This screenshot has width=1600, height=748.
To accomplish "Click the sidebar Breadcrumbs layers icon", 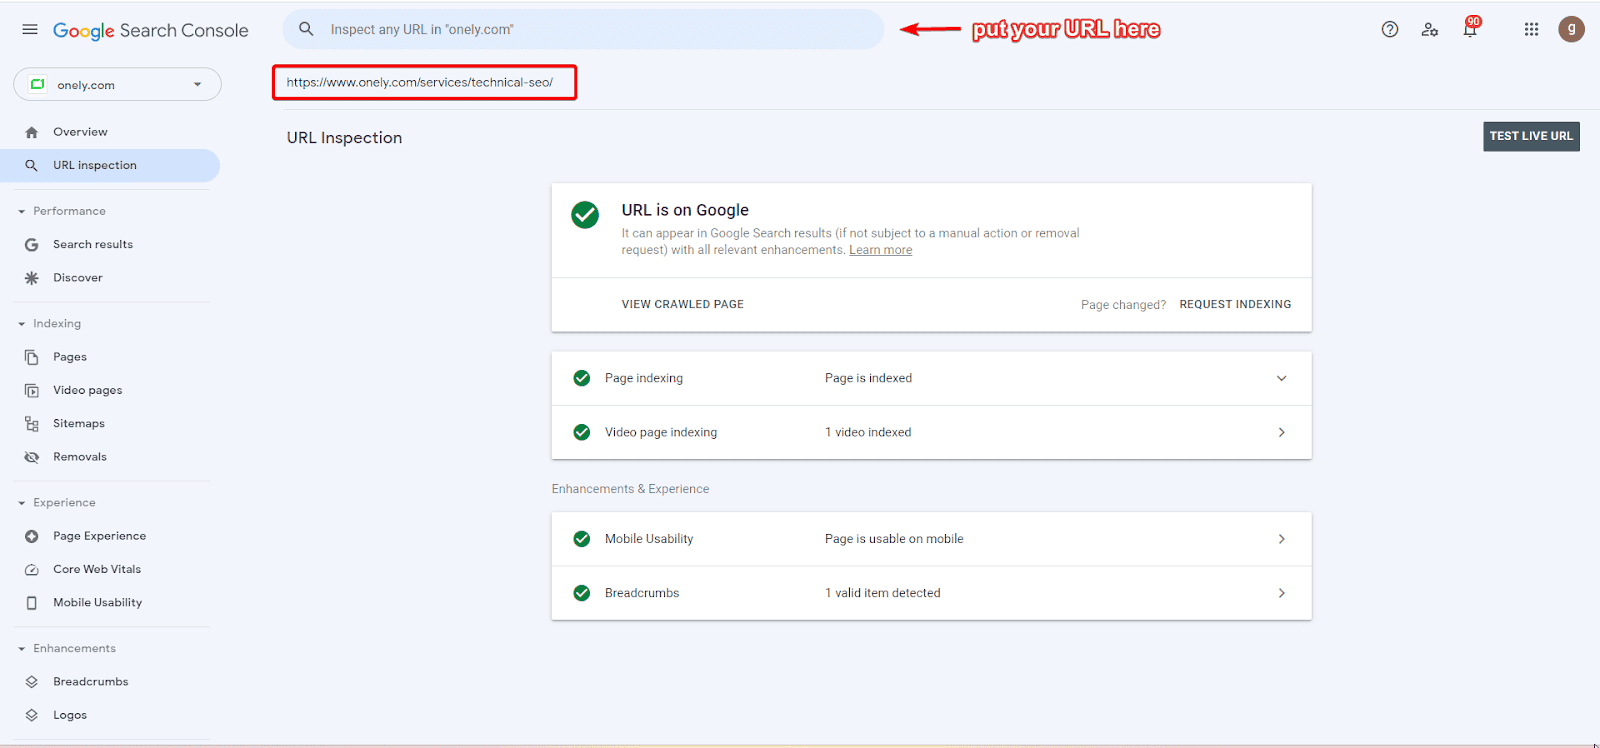I will 32,682.
